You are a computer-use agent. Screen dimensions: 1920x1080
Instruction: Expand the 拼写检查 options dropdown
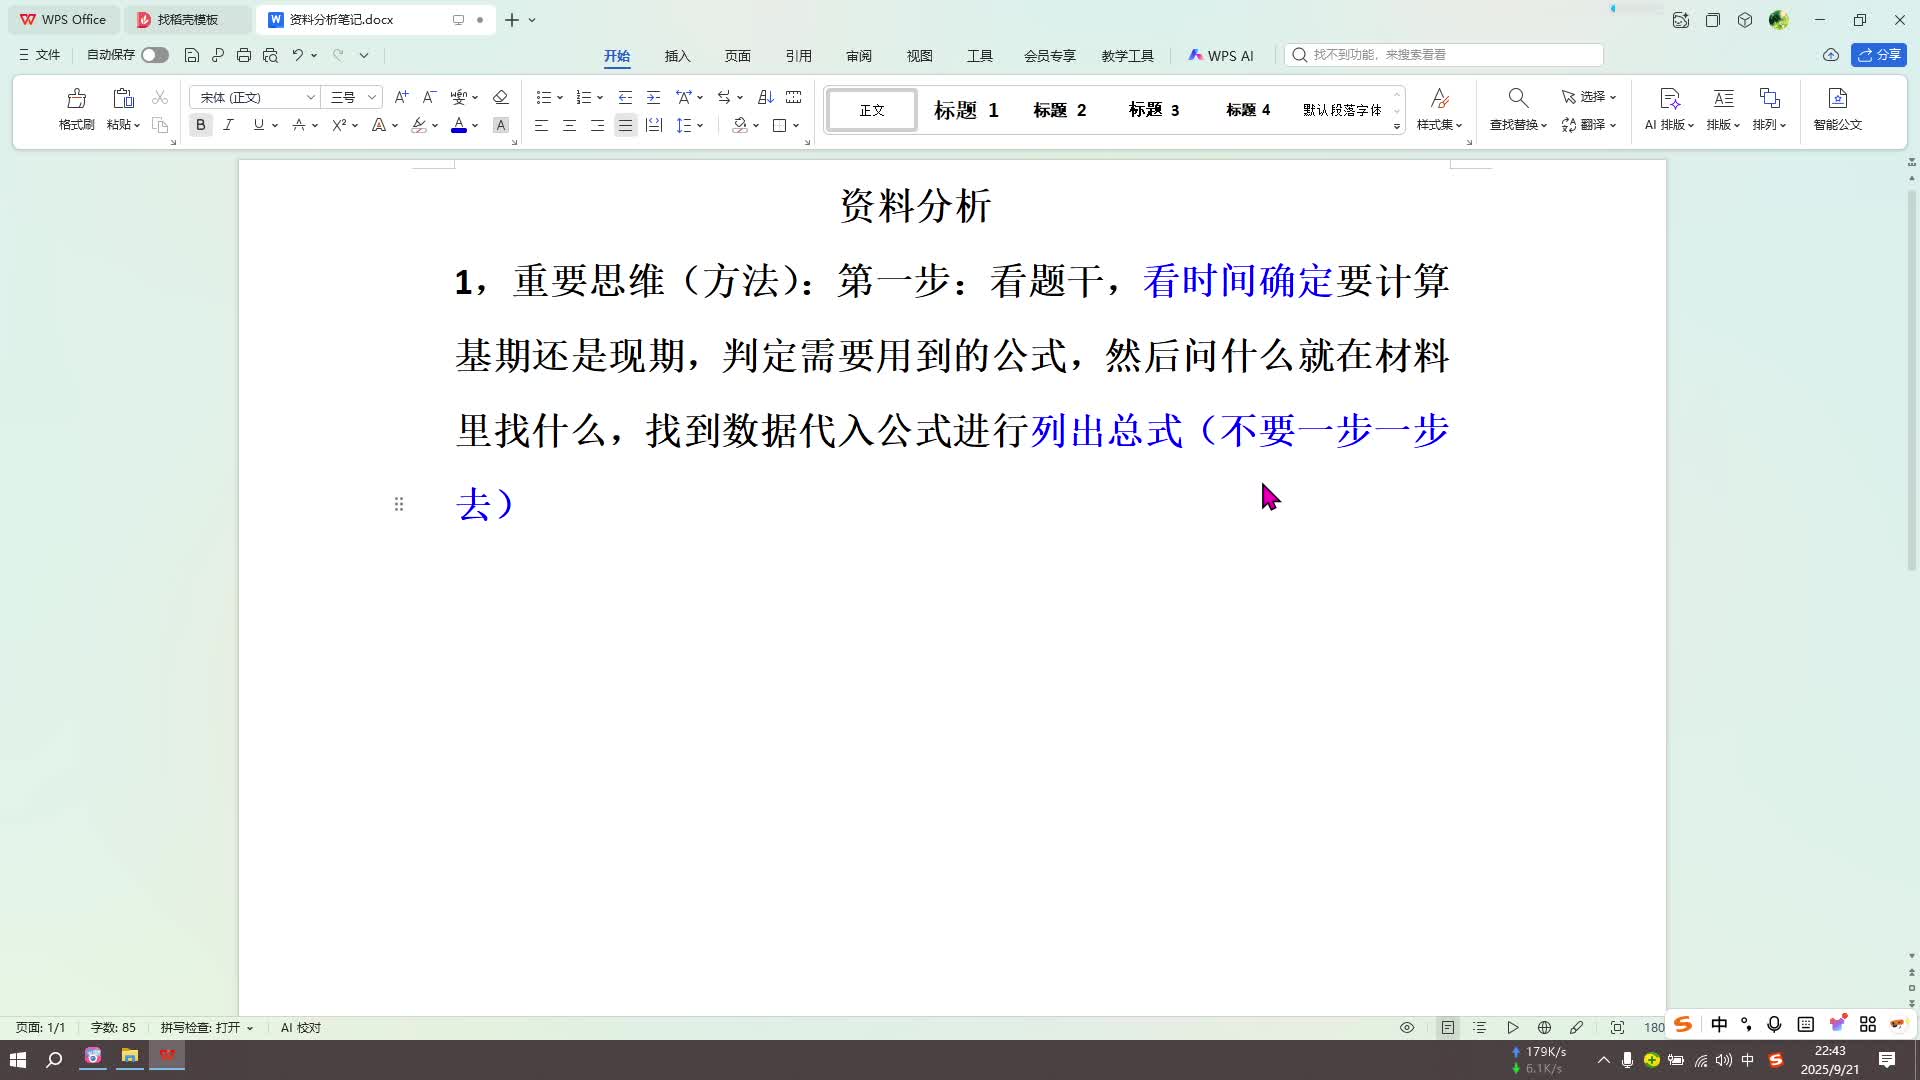point(248,1027)
